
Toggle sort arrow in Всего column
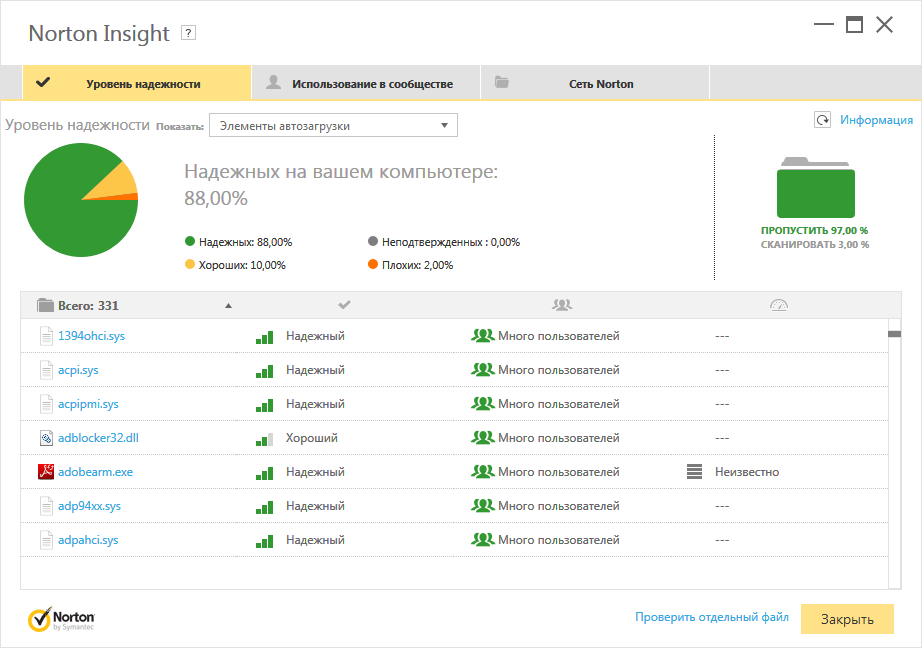point(228,305)
